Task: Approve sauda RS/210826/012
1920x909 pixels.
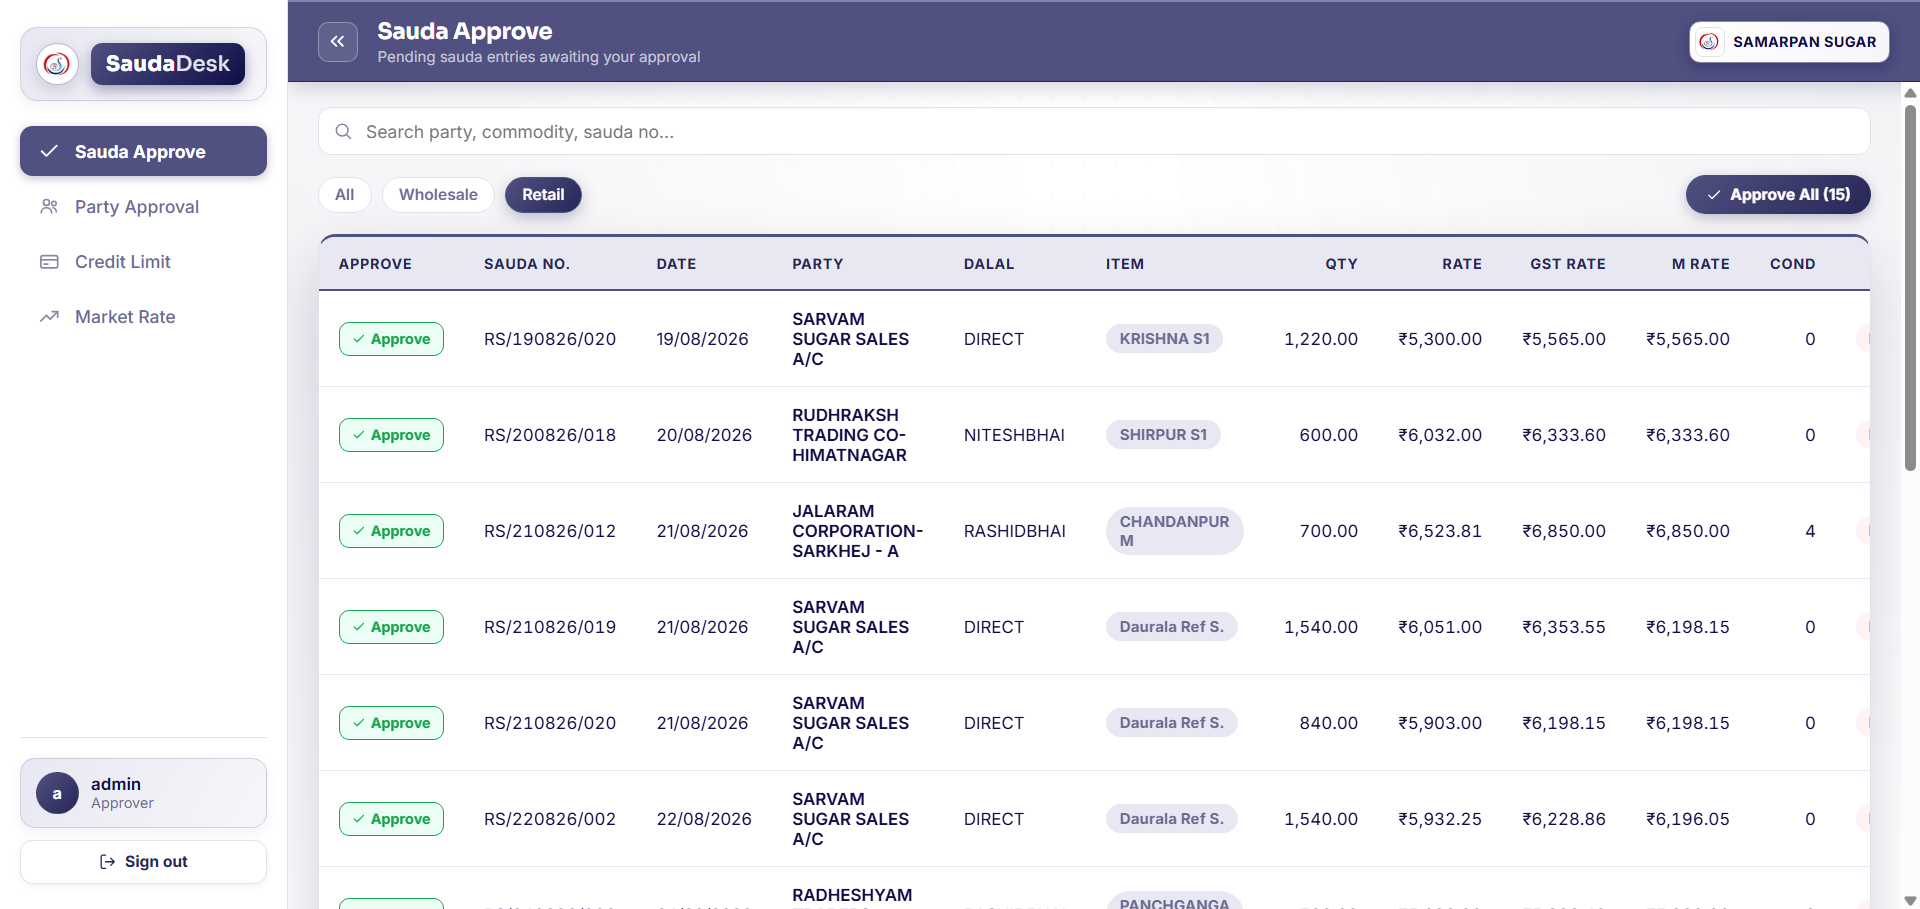Action: (391, 531)
